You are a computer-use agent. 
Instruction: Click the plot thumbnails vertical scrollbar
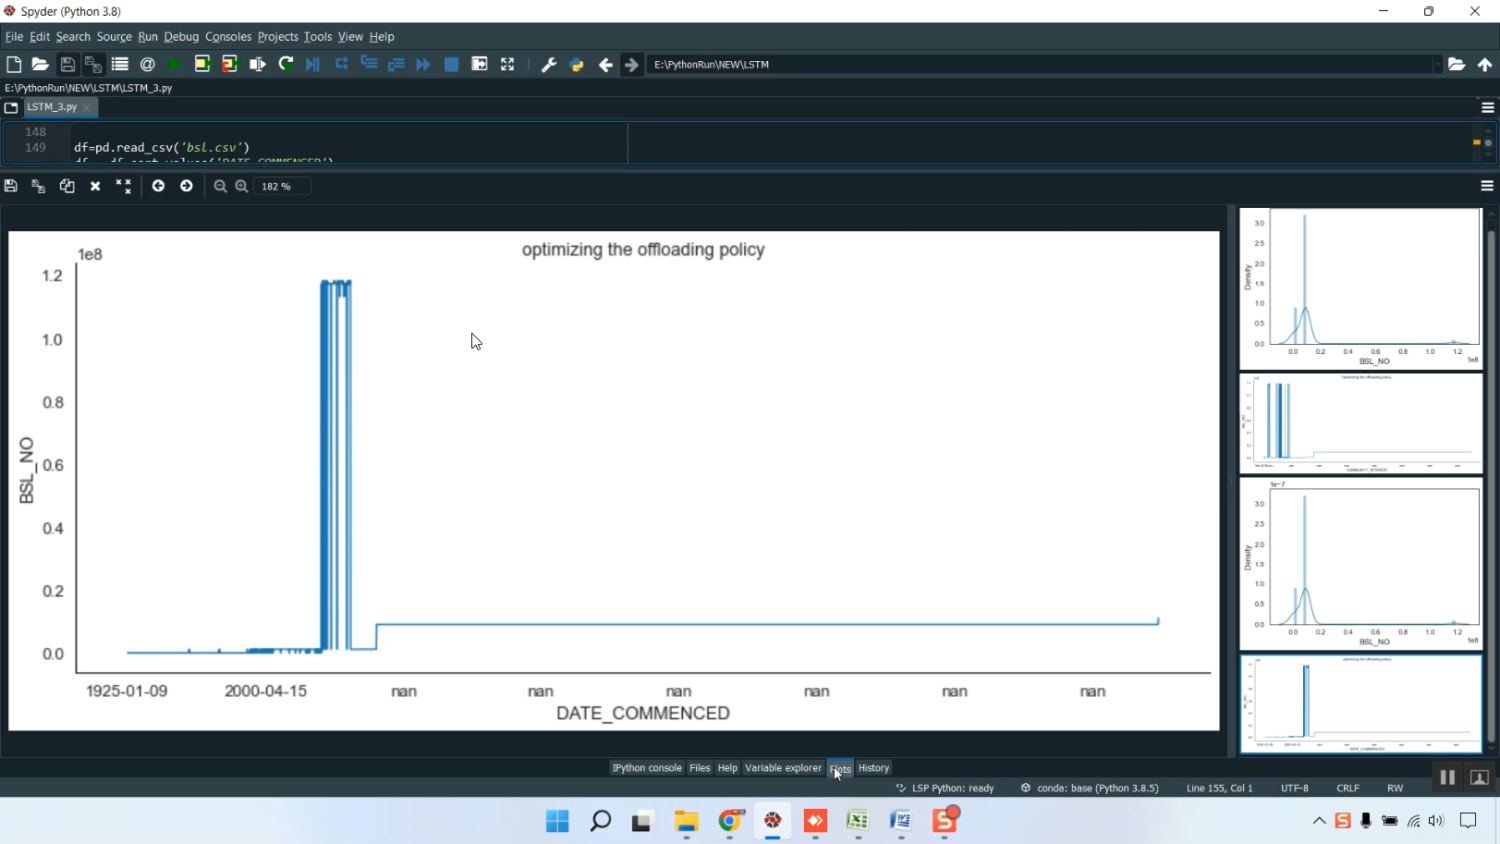pos(1491,480)
